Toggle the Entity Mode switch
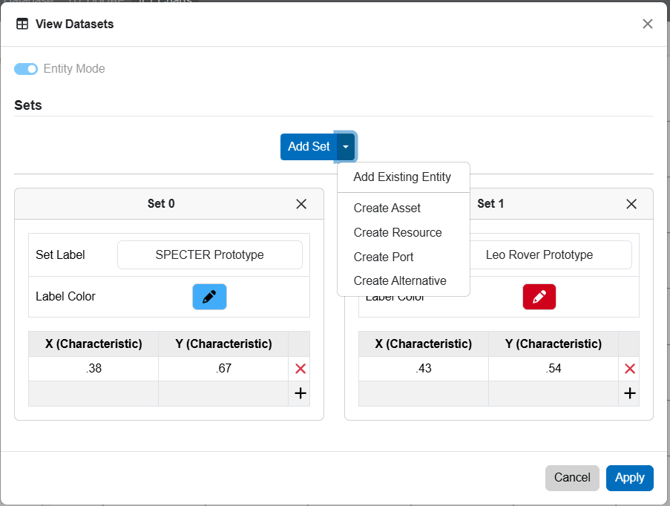 coord(26,69)
